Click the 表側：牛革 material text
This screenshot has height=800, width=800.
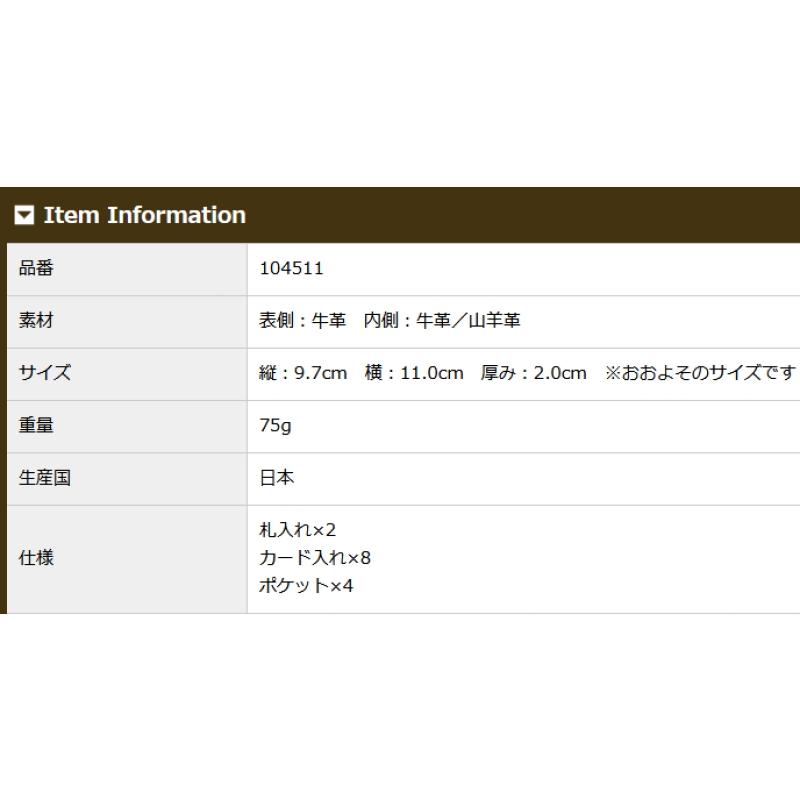pos(303,320)
